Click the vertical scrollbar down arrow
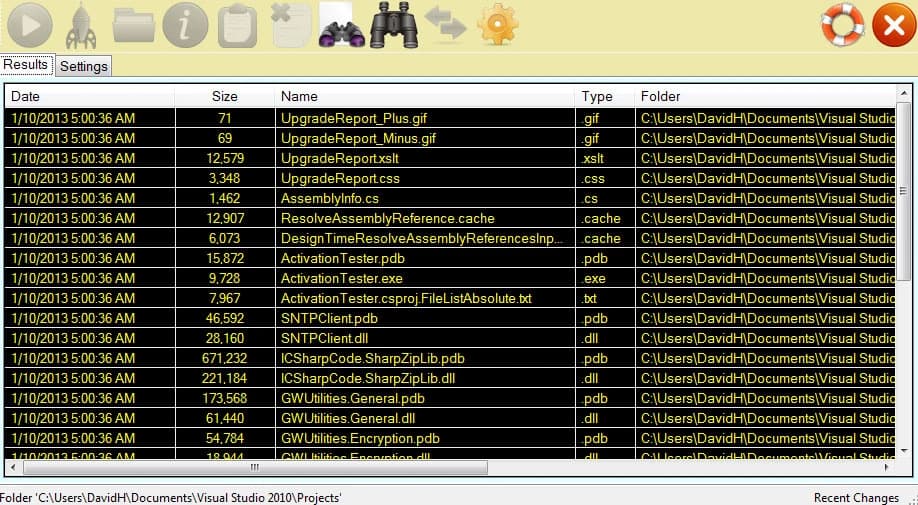 pos(903,451)
